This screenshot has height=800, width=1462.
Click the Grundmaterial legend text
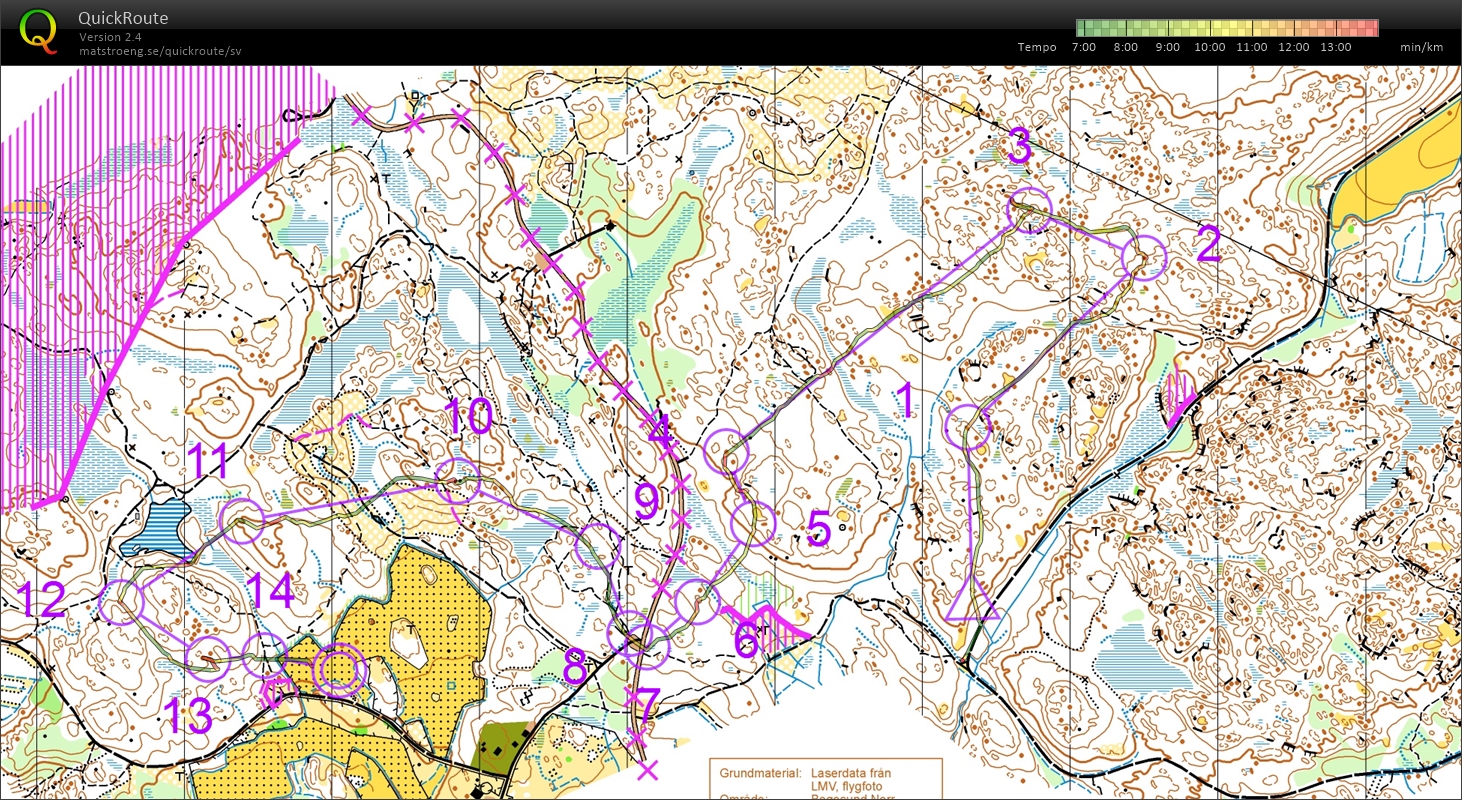pyautogui.click(x=761, y=773)
